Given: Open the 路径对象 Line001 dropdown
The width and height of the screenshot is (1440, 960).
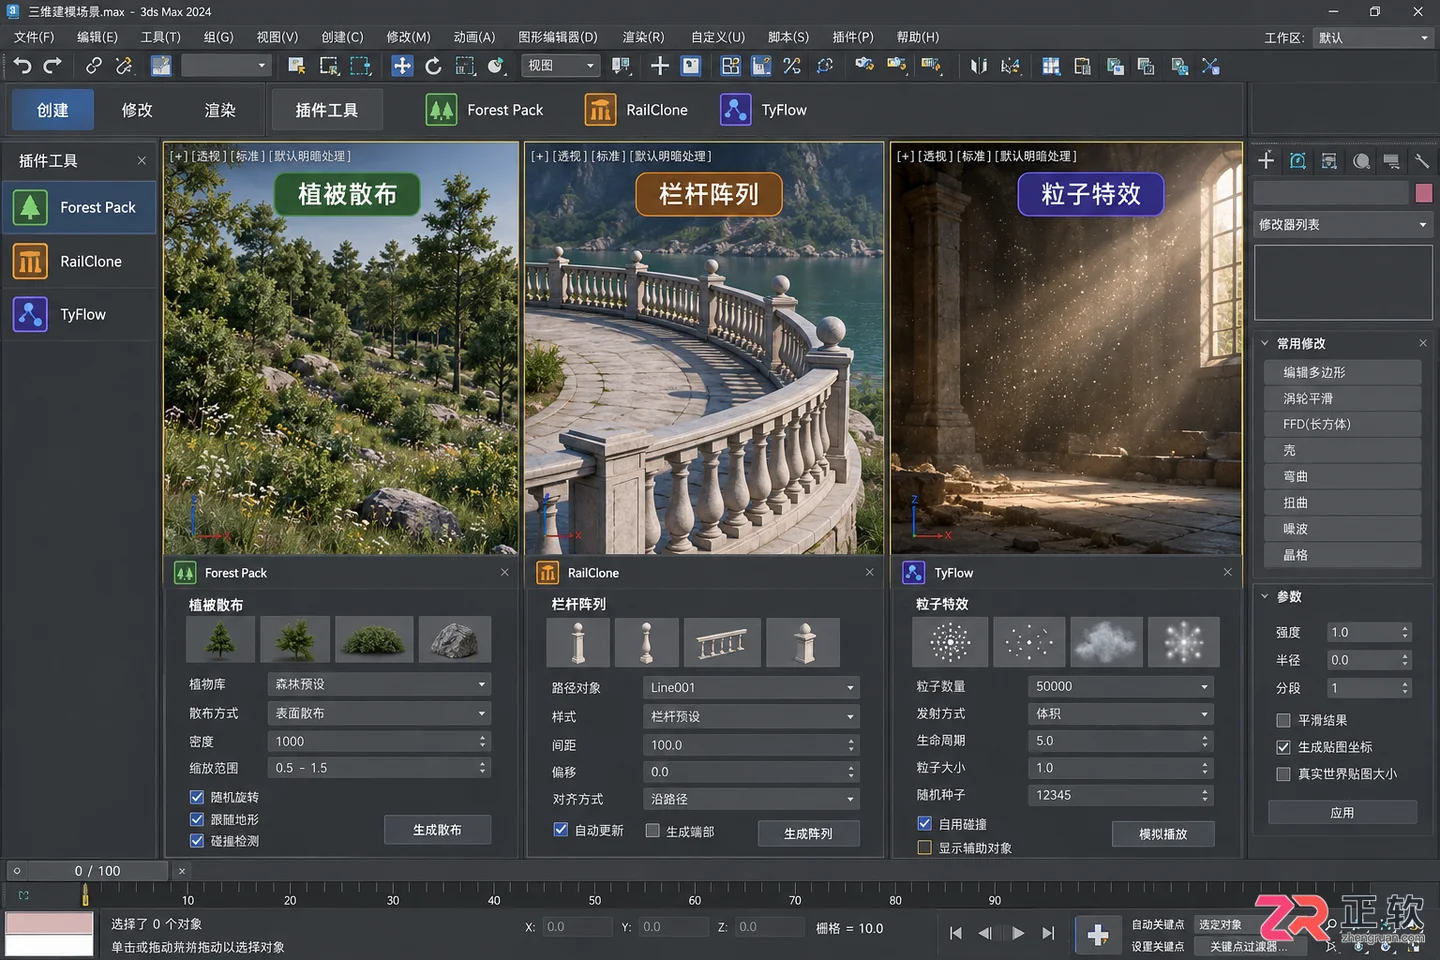Looking at the screenshot, I should click(x=751, y=687).
